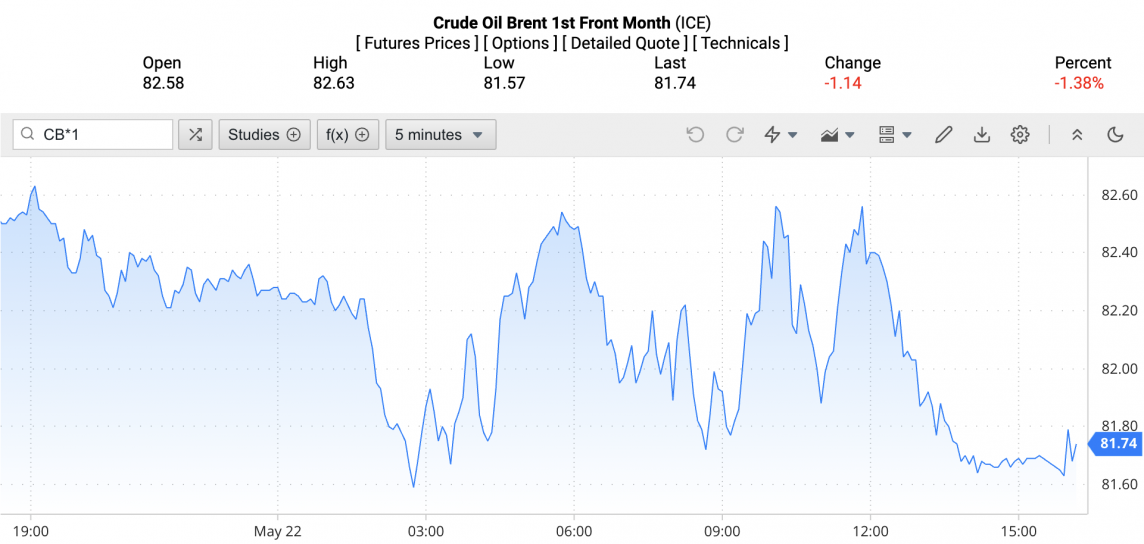Open the f(x) expression button
Screen dimensions: 1144x544
click(348, 135)
